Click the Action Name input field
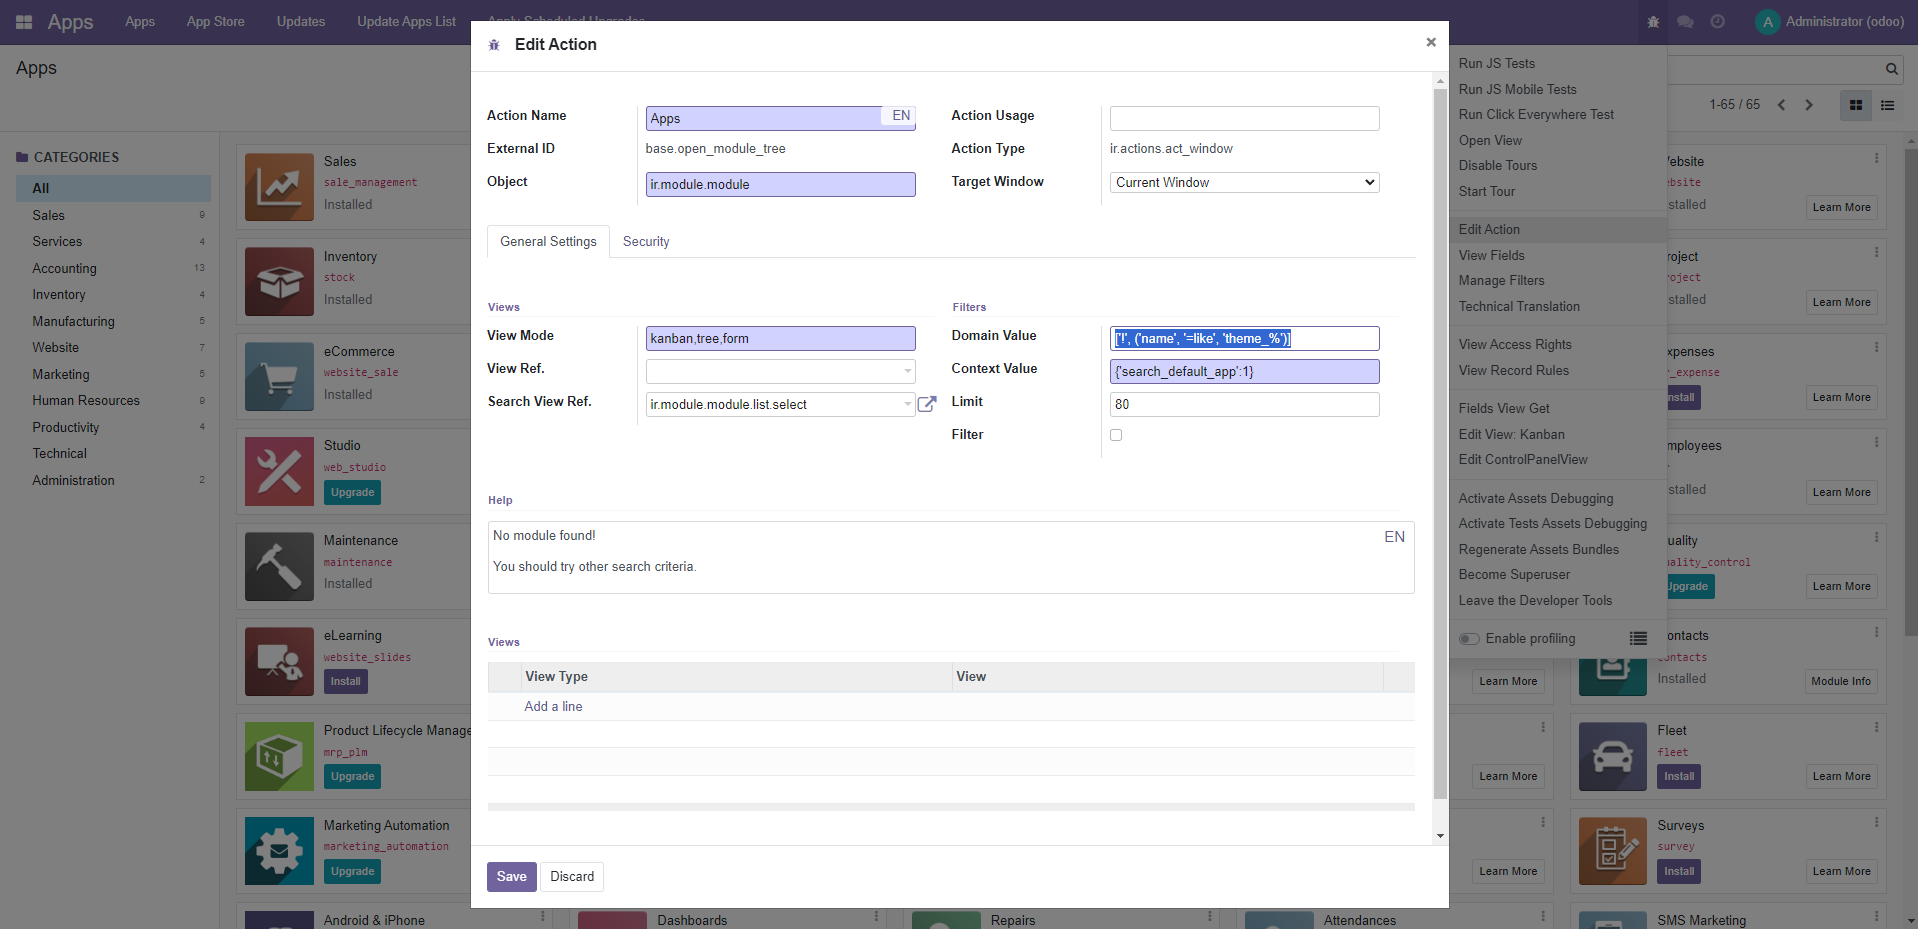Image resolution: width=1918 pixels, height=929 pixels. point(780,118)
